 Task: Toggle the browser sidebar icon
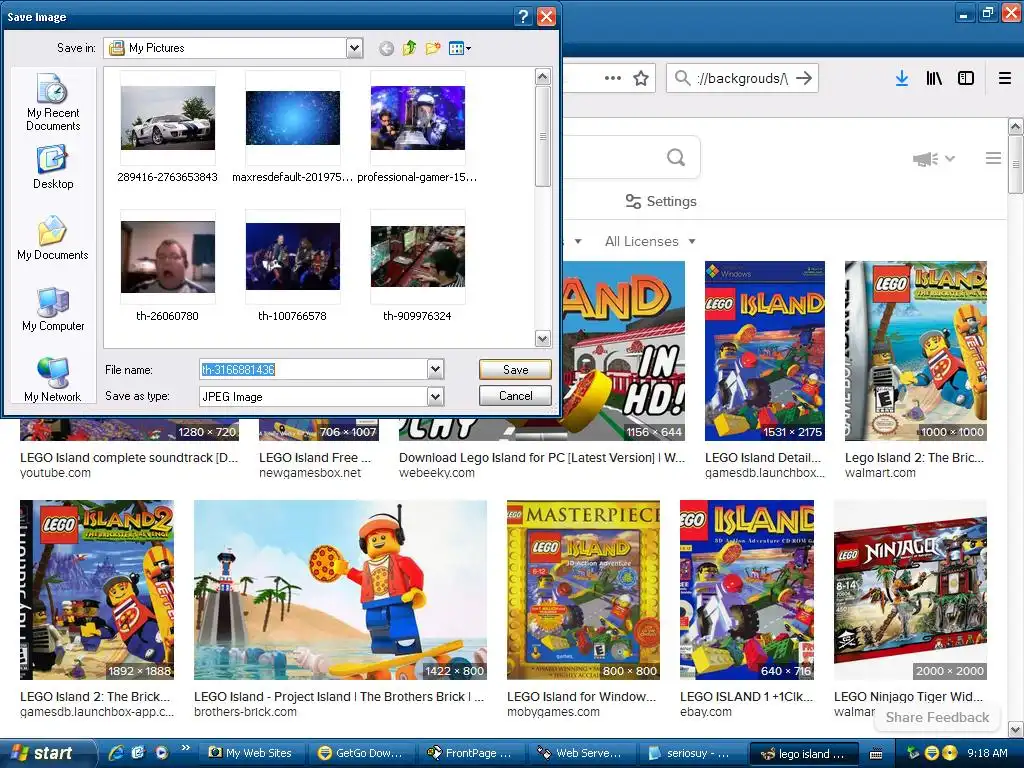[x=966, y=78]
